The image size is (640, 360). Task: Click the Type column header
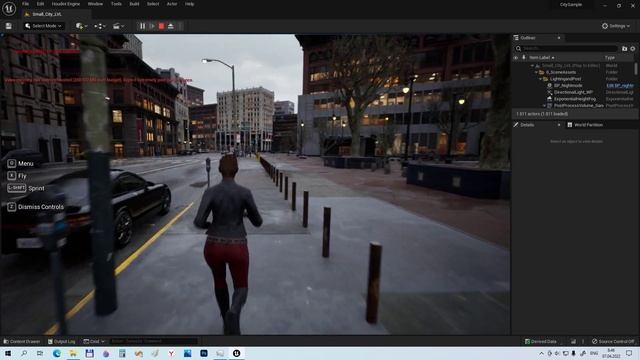(610, 58)
